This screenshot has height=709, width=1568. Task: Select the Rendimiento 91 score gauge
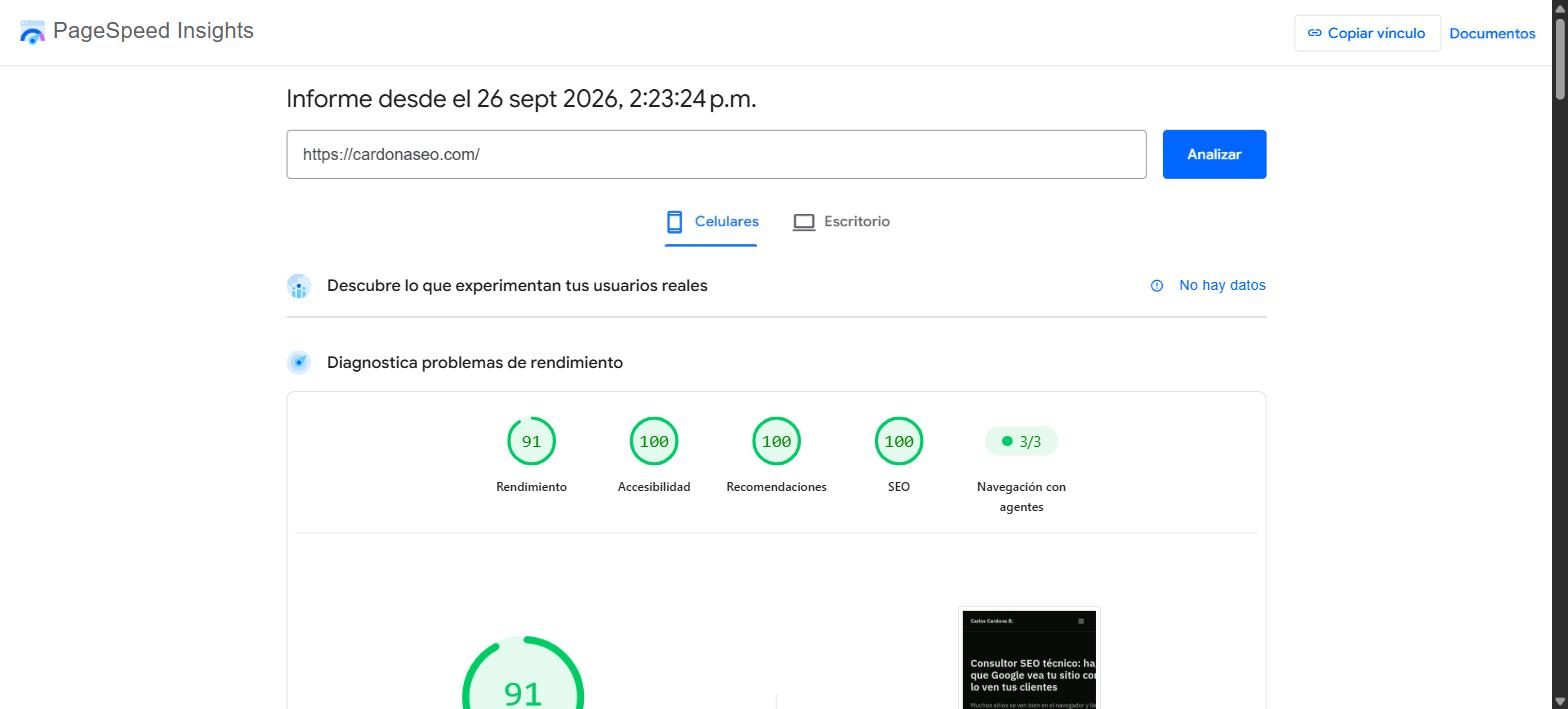pos(531,441)
